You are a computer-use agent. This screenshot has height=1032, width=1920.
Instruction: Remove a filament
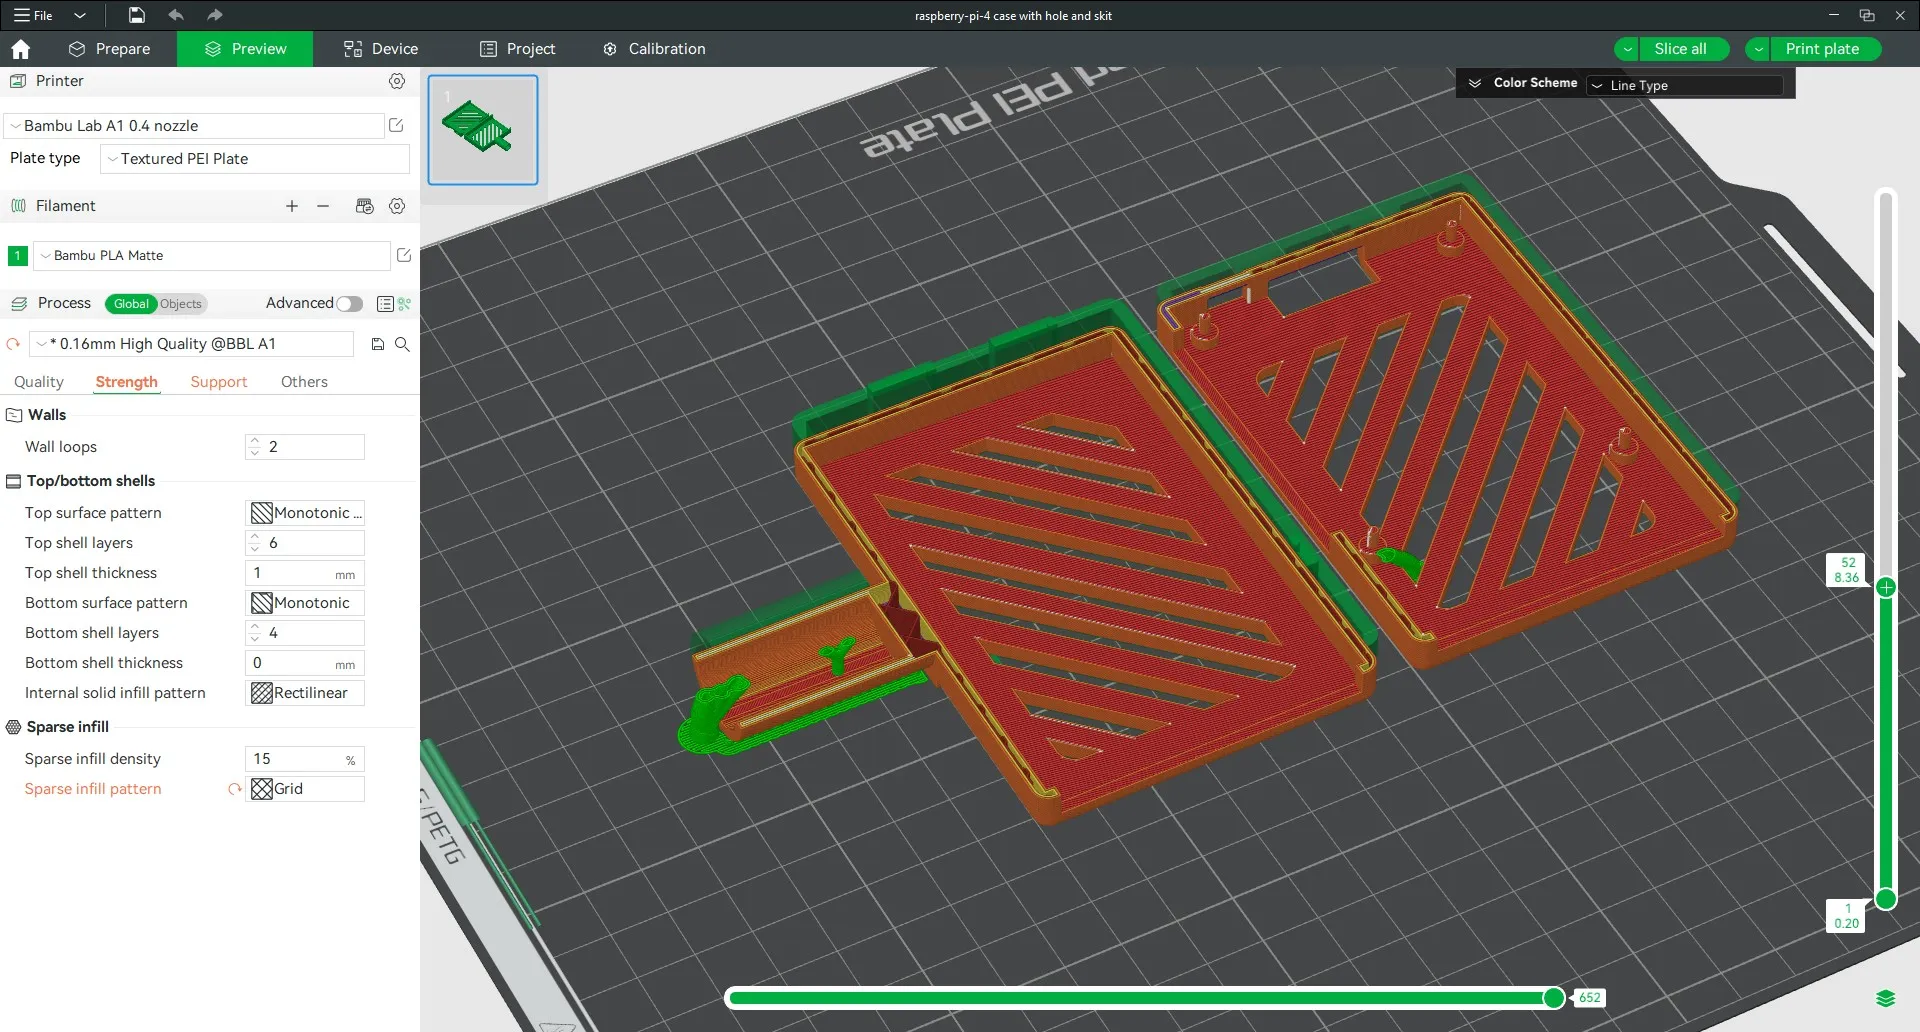pos(323,206)
